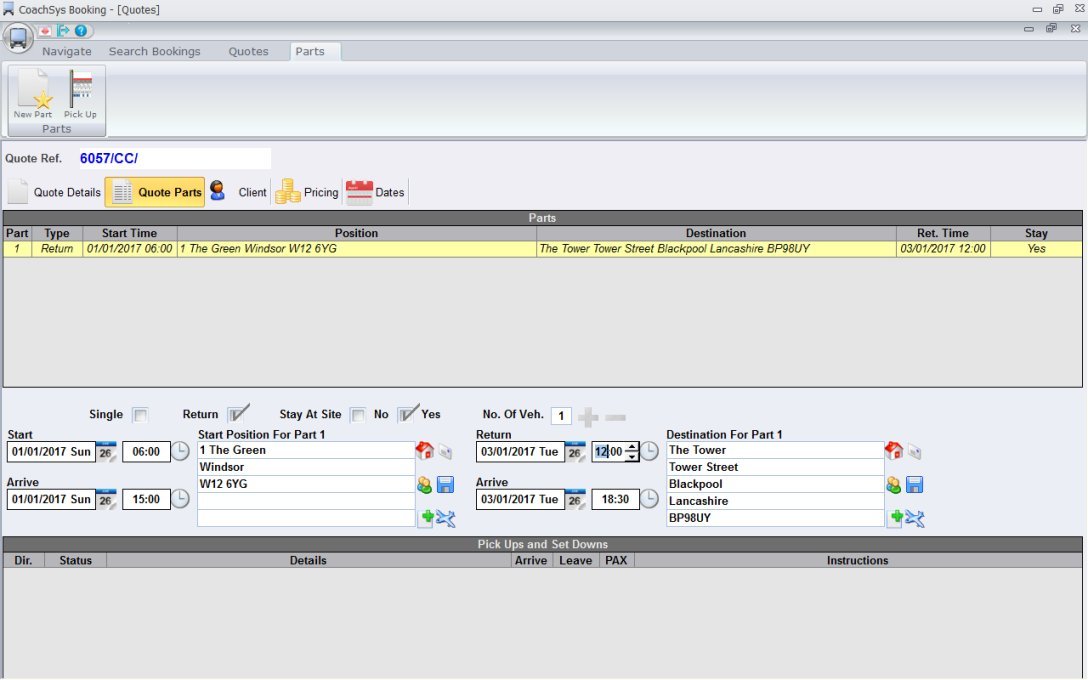Image resolution: width=1088 pixels, height=680 pixels.
Task: Click the No. Of Veh. field
Action: click(x=561, y=416)
